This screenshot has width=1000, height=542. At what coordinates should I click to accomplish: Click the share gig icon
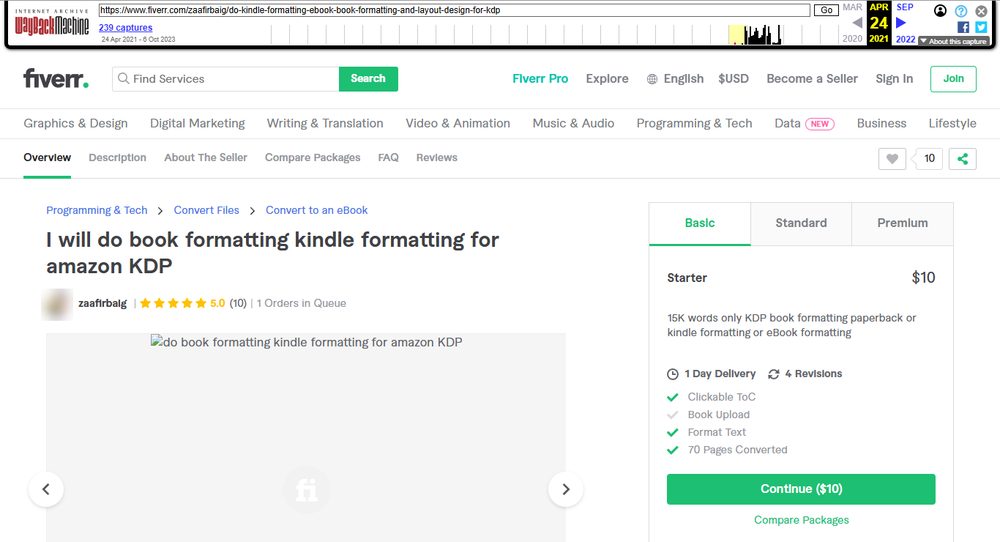(x=962, y=159)
